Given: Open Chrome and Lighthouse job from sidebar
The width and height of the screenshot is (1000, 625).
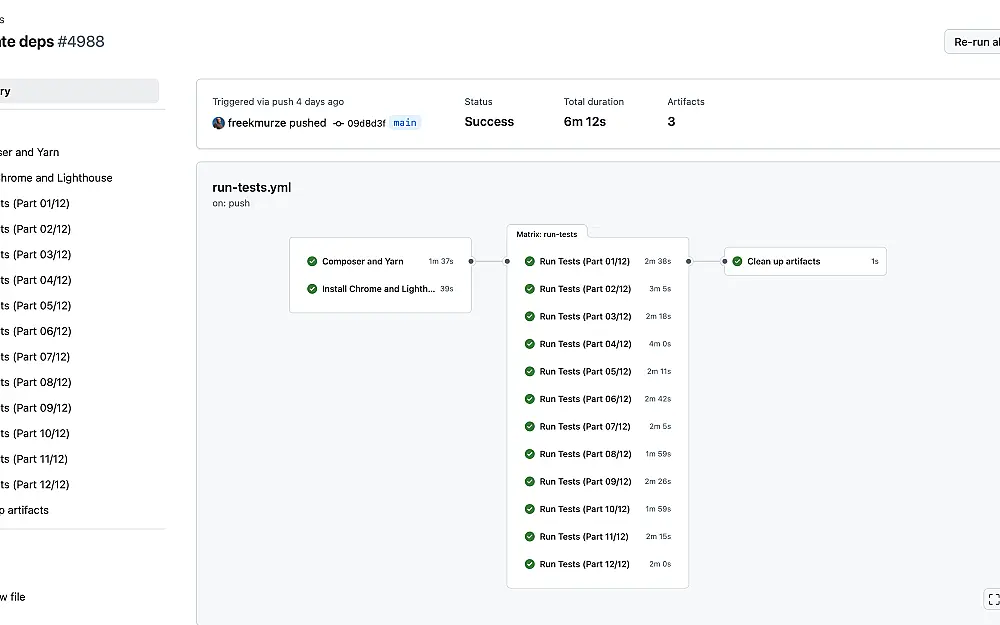Looking at the screenshot, I should click(x=56, y=178).
